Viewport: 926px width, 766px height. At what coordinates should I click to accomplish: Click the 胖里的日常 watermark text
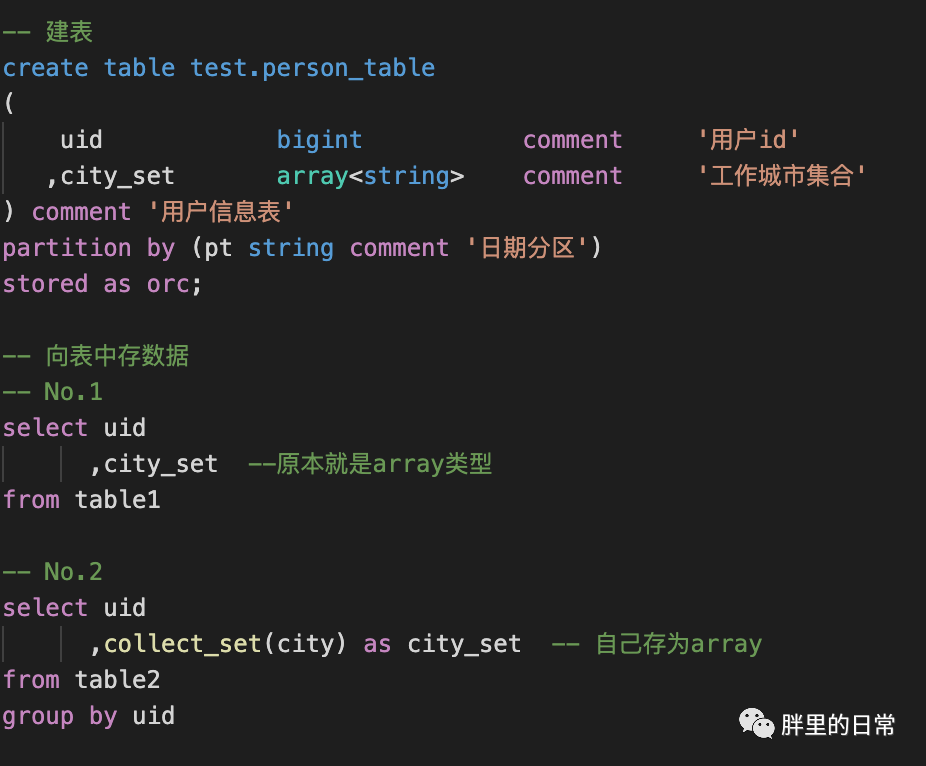click(838, 725)
